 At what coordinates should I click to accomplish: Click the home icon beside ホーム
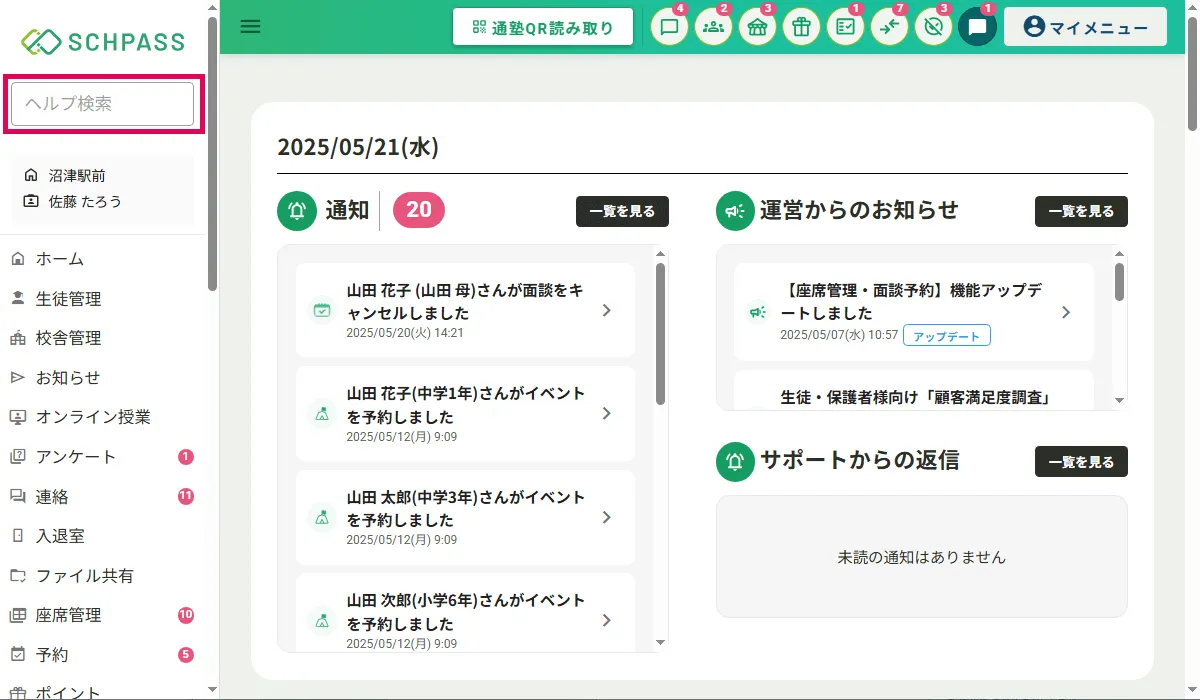click(x=17, y=259)
